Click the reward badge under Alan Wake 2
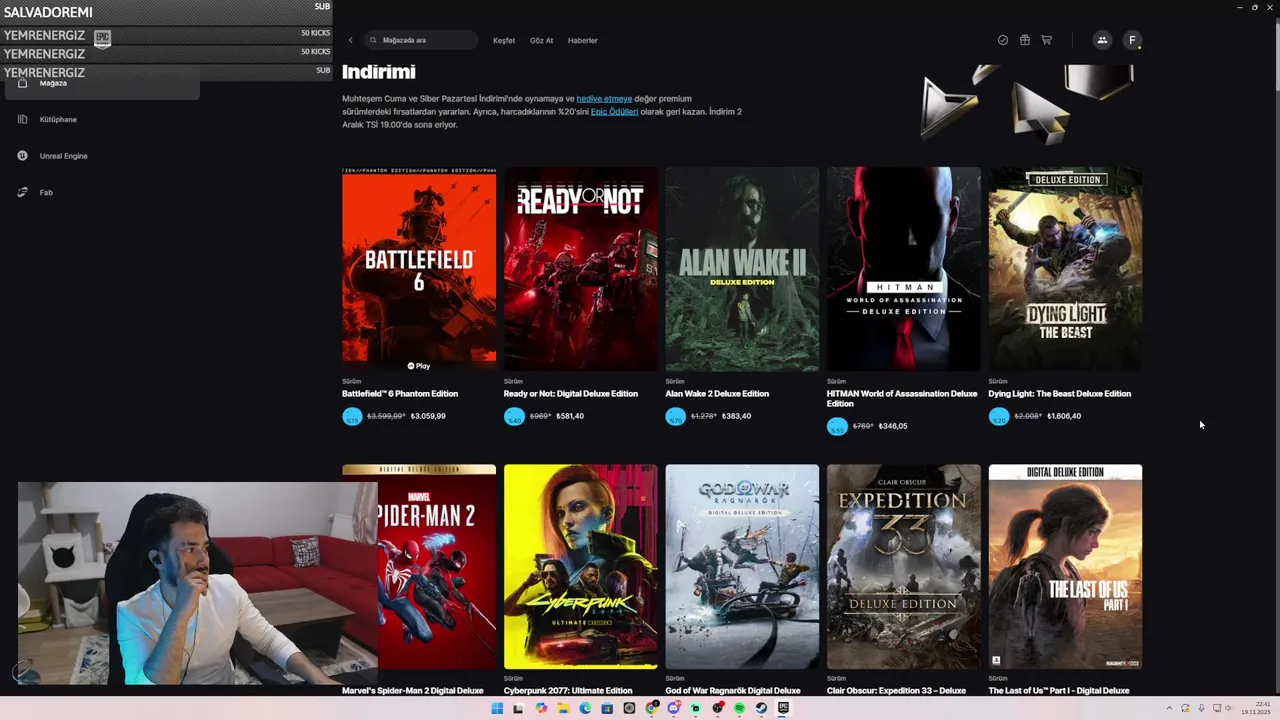Viewport: 1280px width, 720px height. 676,417
